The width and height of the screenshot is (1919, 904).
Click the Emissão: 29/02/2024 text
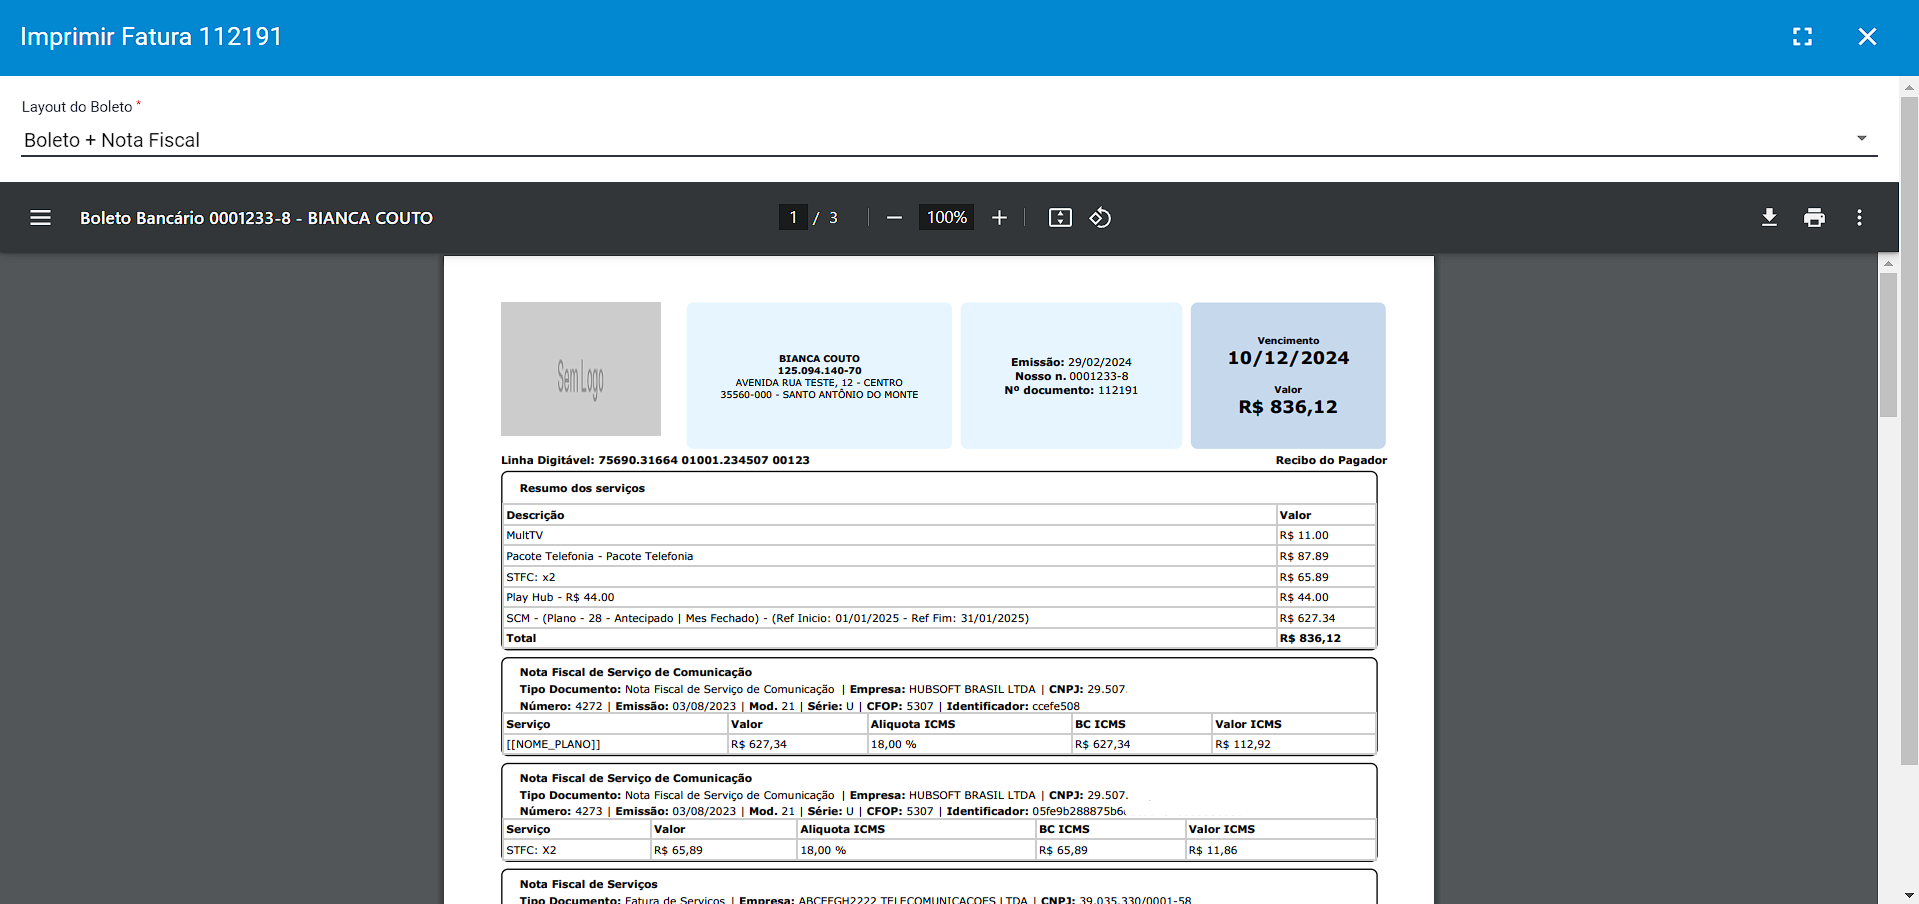click(x=1071, y=363)
